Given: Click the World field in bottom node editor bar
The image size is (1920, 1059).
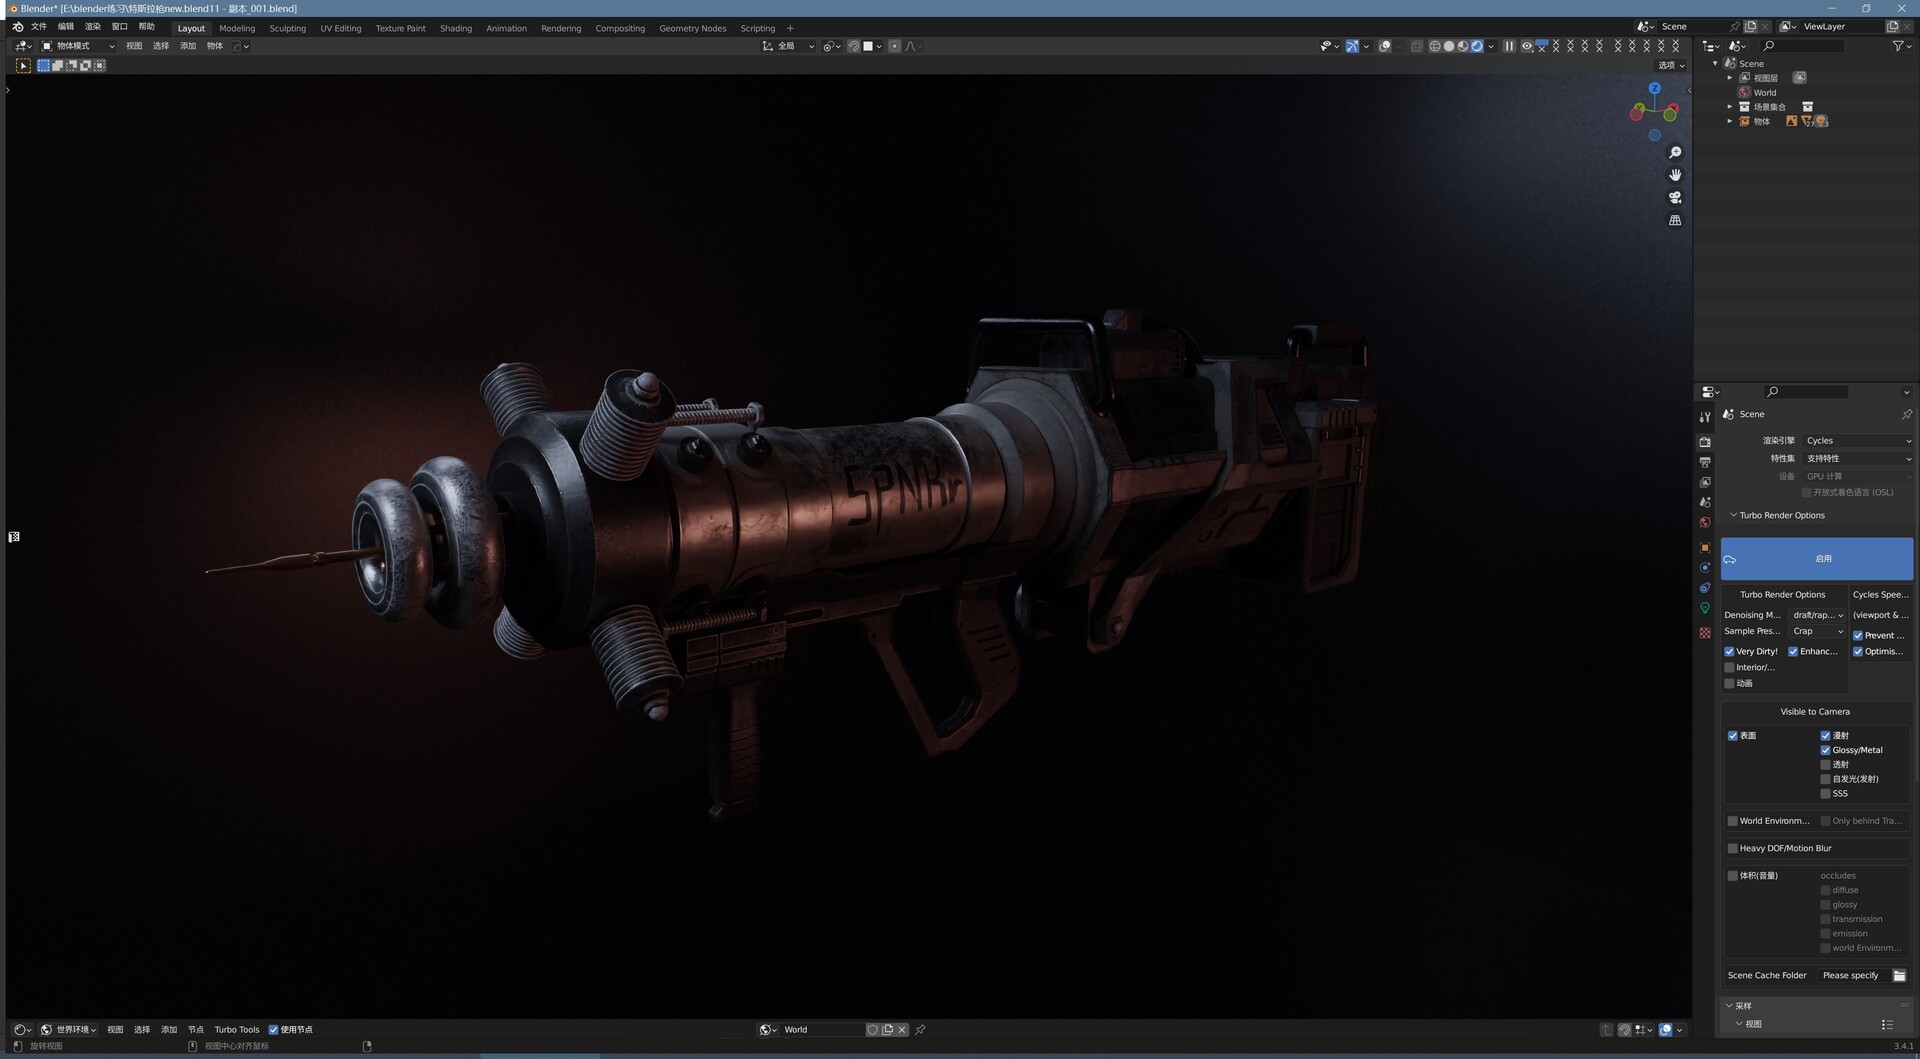Looking at the screenshot, I should [x=822, y=1029].
